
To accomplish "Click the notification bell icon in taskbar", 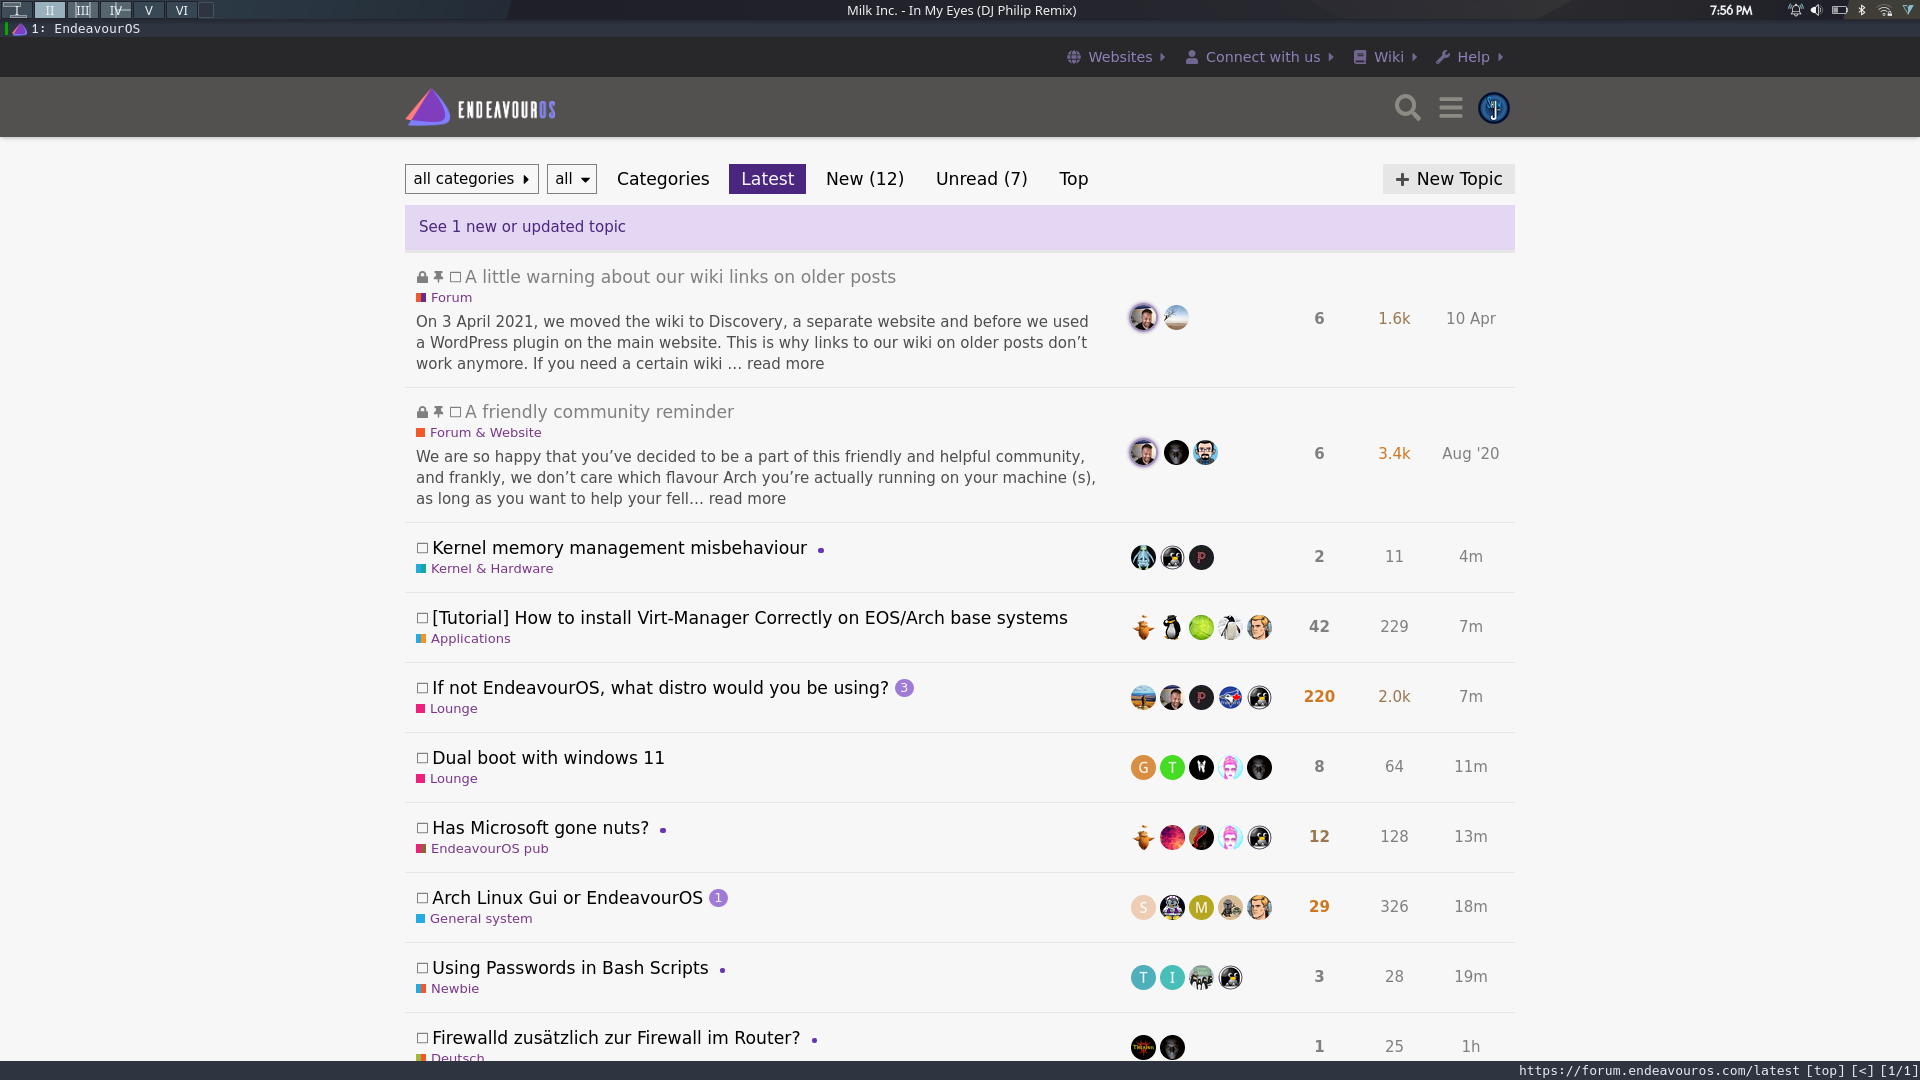I will (x=1796, y=11).
